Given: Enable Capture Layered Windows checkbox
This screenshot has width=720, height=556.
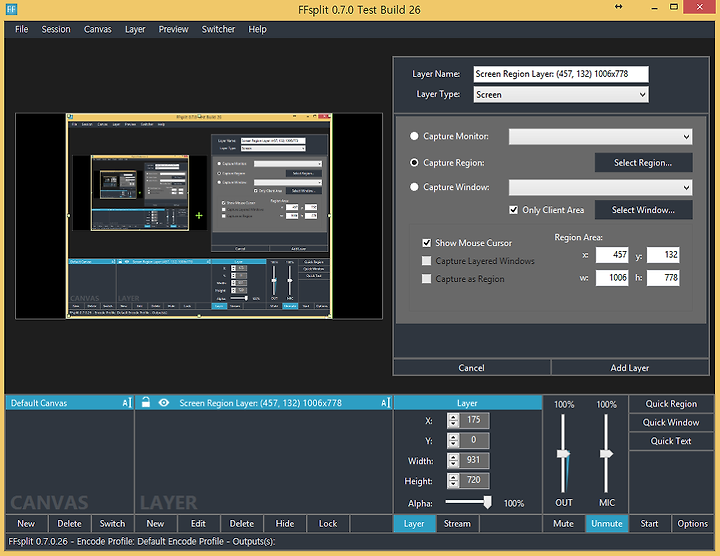Looking at the screenshot, I should (427, 261).
